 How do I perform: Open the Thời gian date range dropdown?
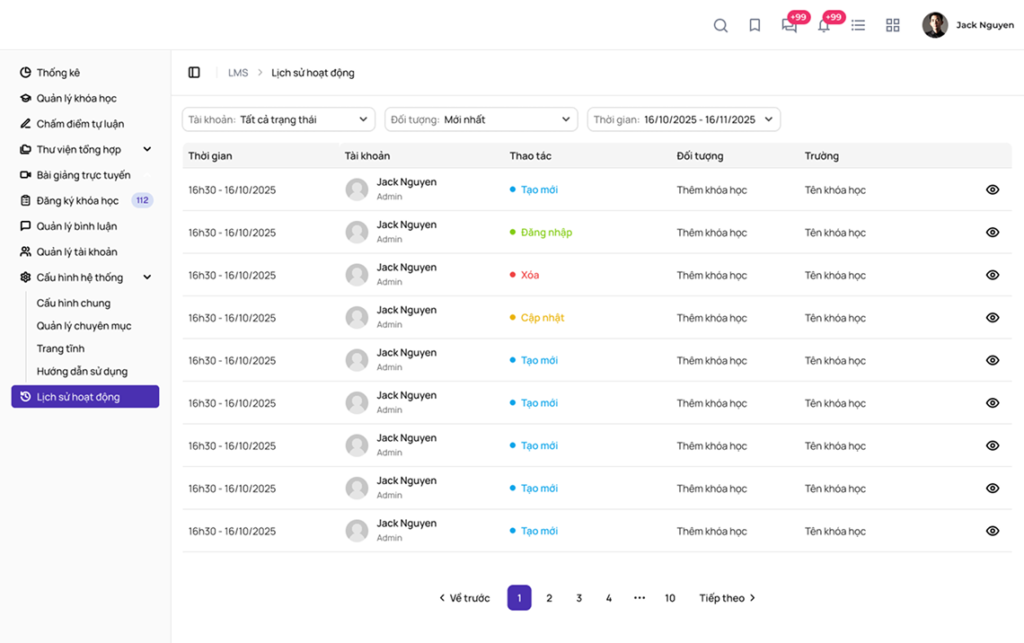pyautogui.click(x=683, y=120)
